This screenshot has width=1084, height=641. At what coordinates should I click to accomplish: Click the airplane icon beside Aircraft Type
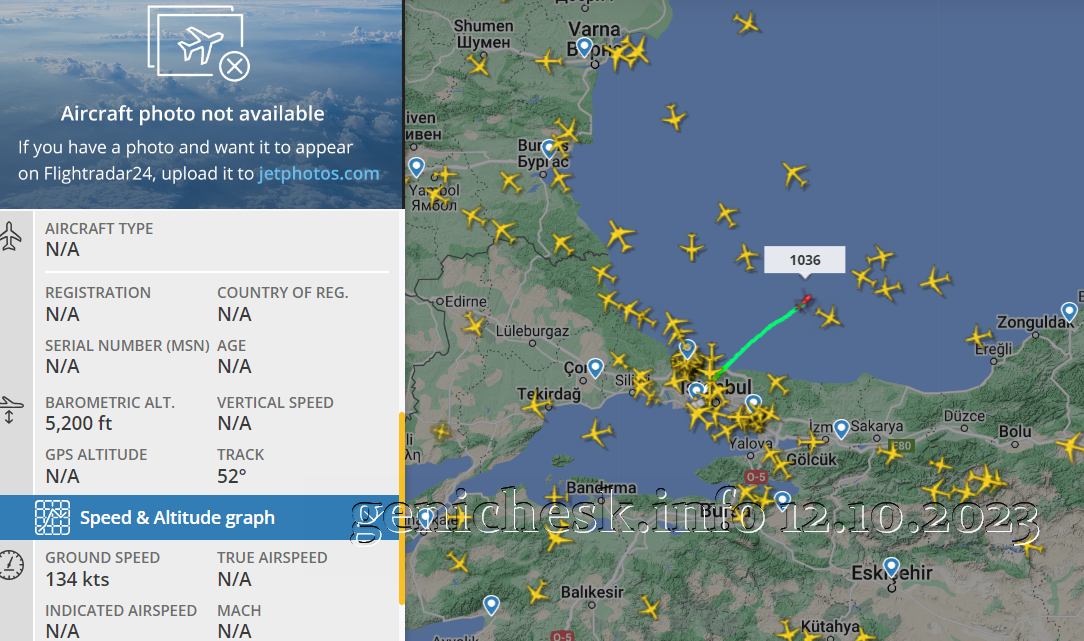pyautogui.click(x=10, y=236)
